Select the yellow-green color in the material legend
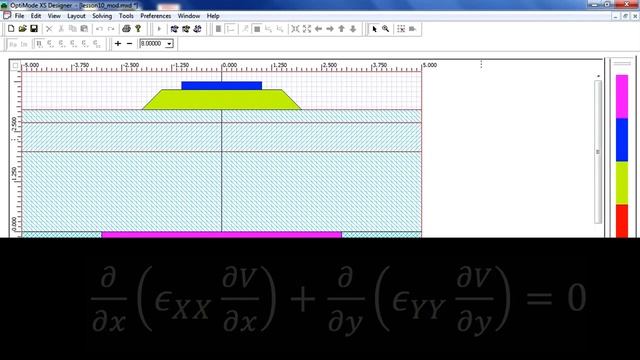Image resolution: width=640 pixels, height=360 pixels. coord(622,183)
